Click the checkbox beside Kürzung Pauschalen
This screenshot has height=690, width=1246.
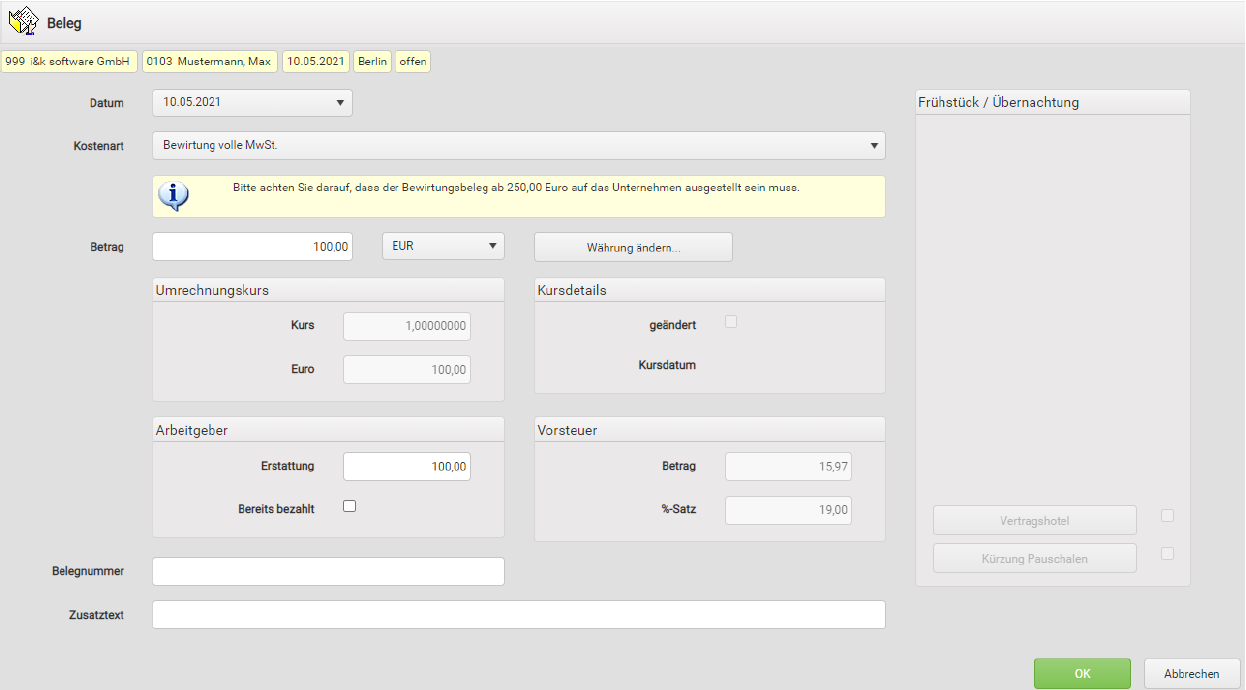click(x=1167, y=554)
